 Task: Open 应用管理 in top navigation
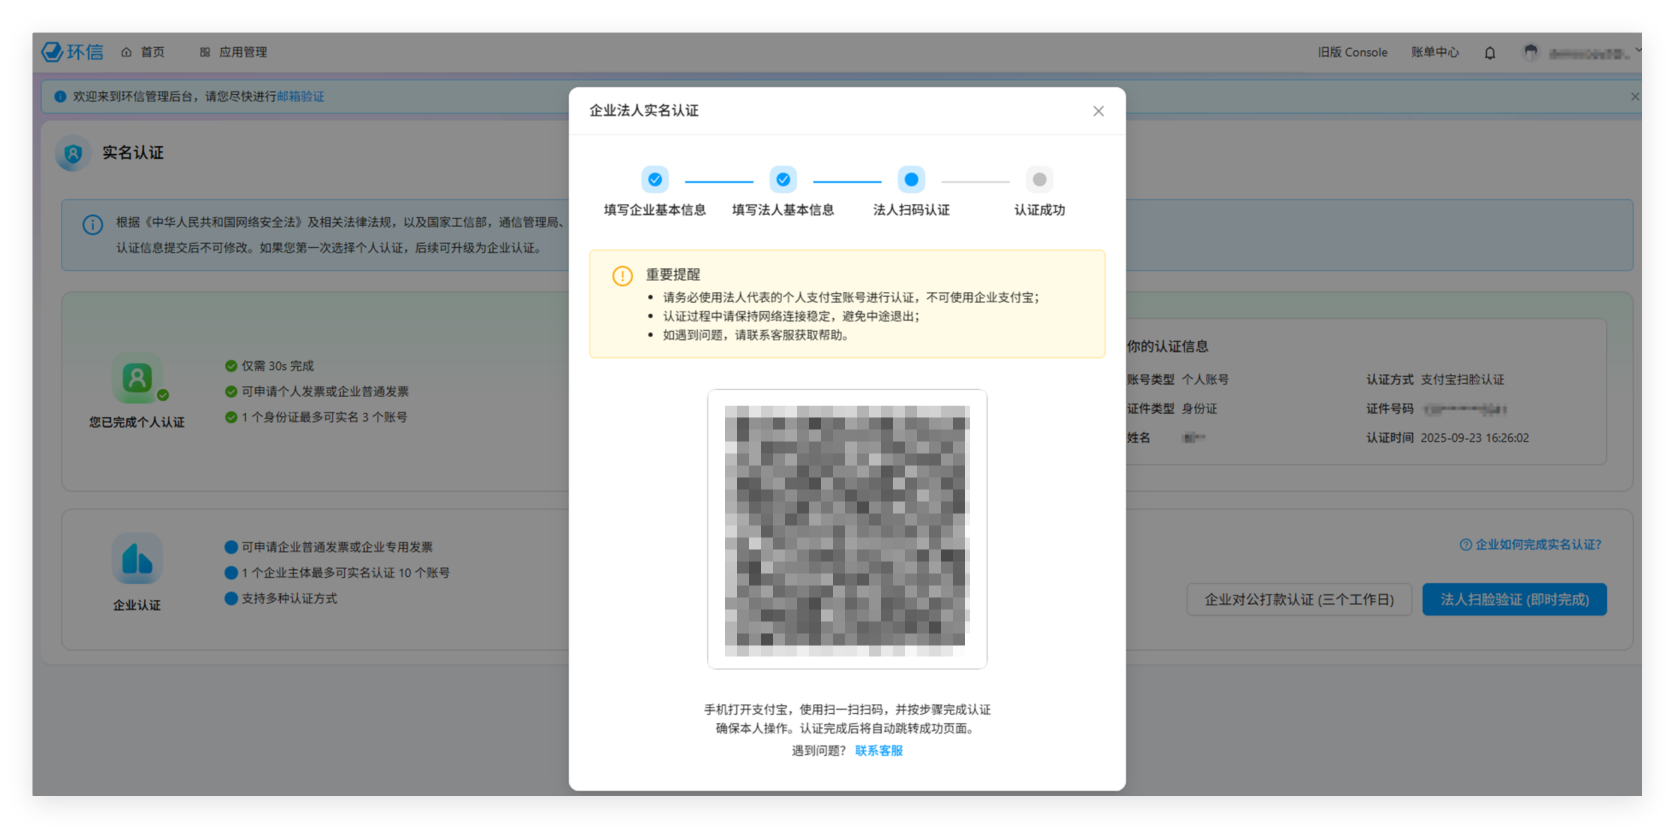click(233, 52)
